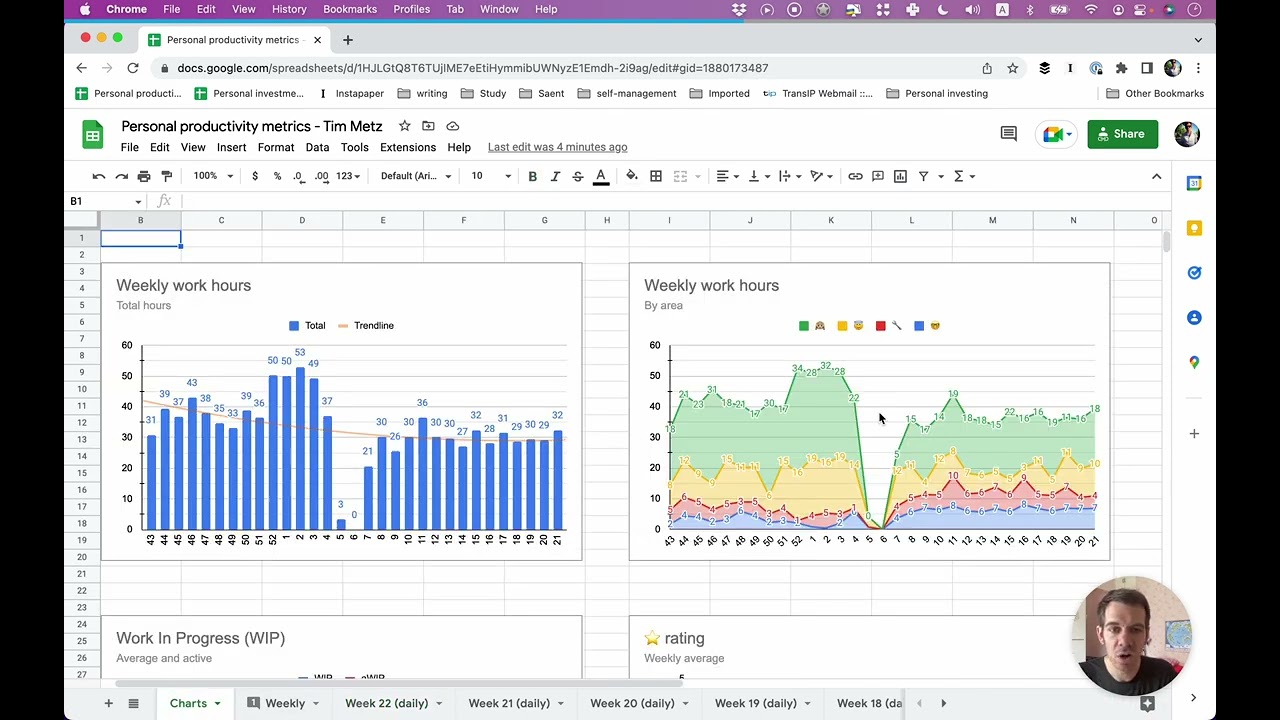1280x720 pixels.
Task: Open the borders options
Action: [656, 176]
